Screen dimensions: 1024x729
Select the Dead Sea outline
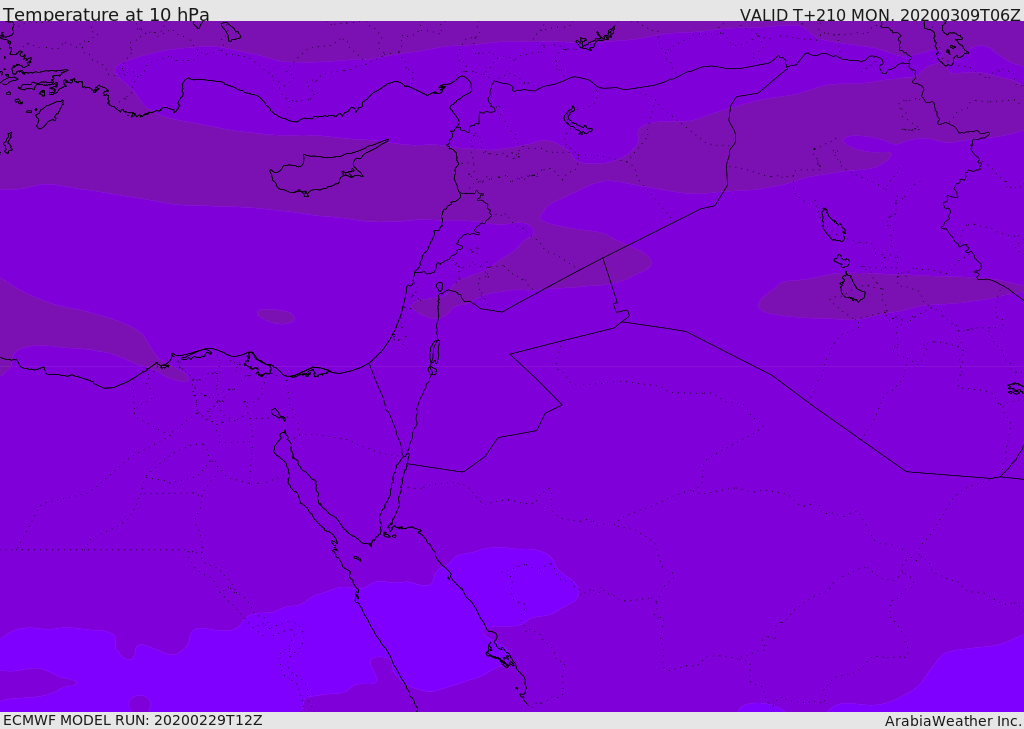(434, 353)
